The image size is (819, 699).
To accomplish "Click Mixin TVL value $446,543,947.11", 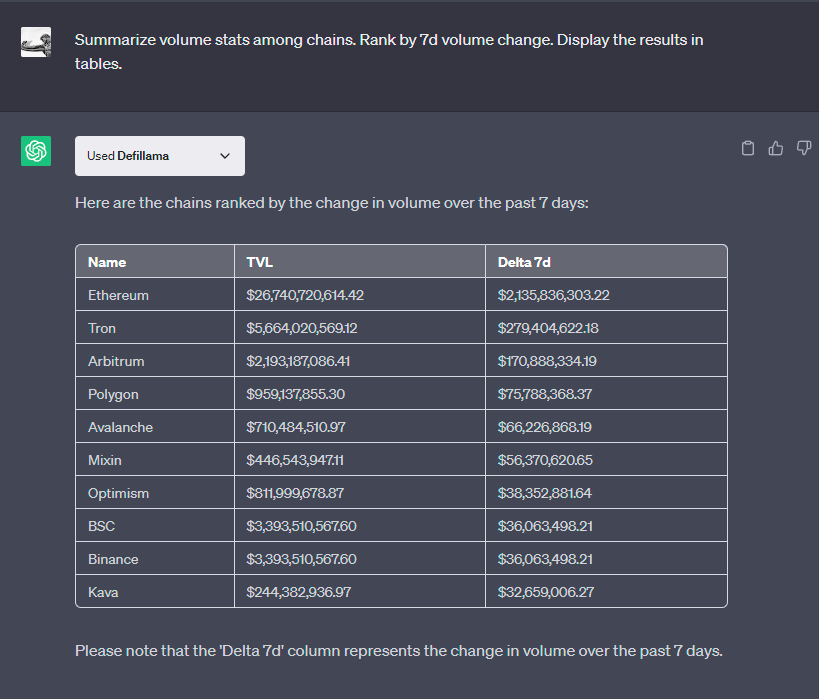I will coord(295,460).
